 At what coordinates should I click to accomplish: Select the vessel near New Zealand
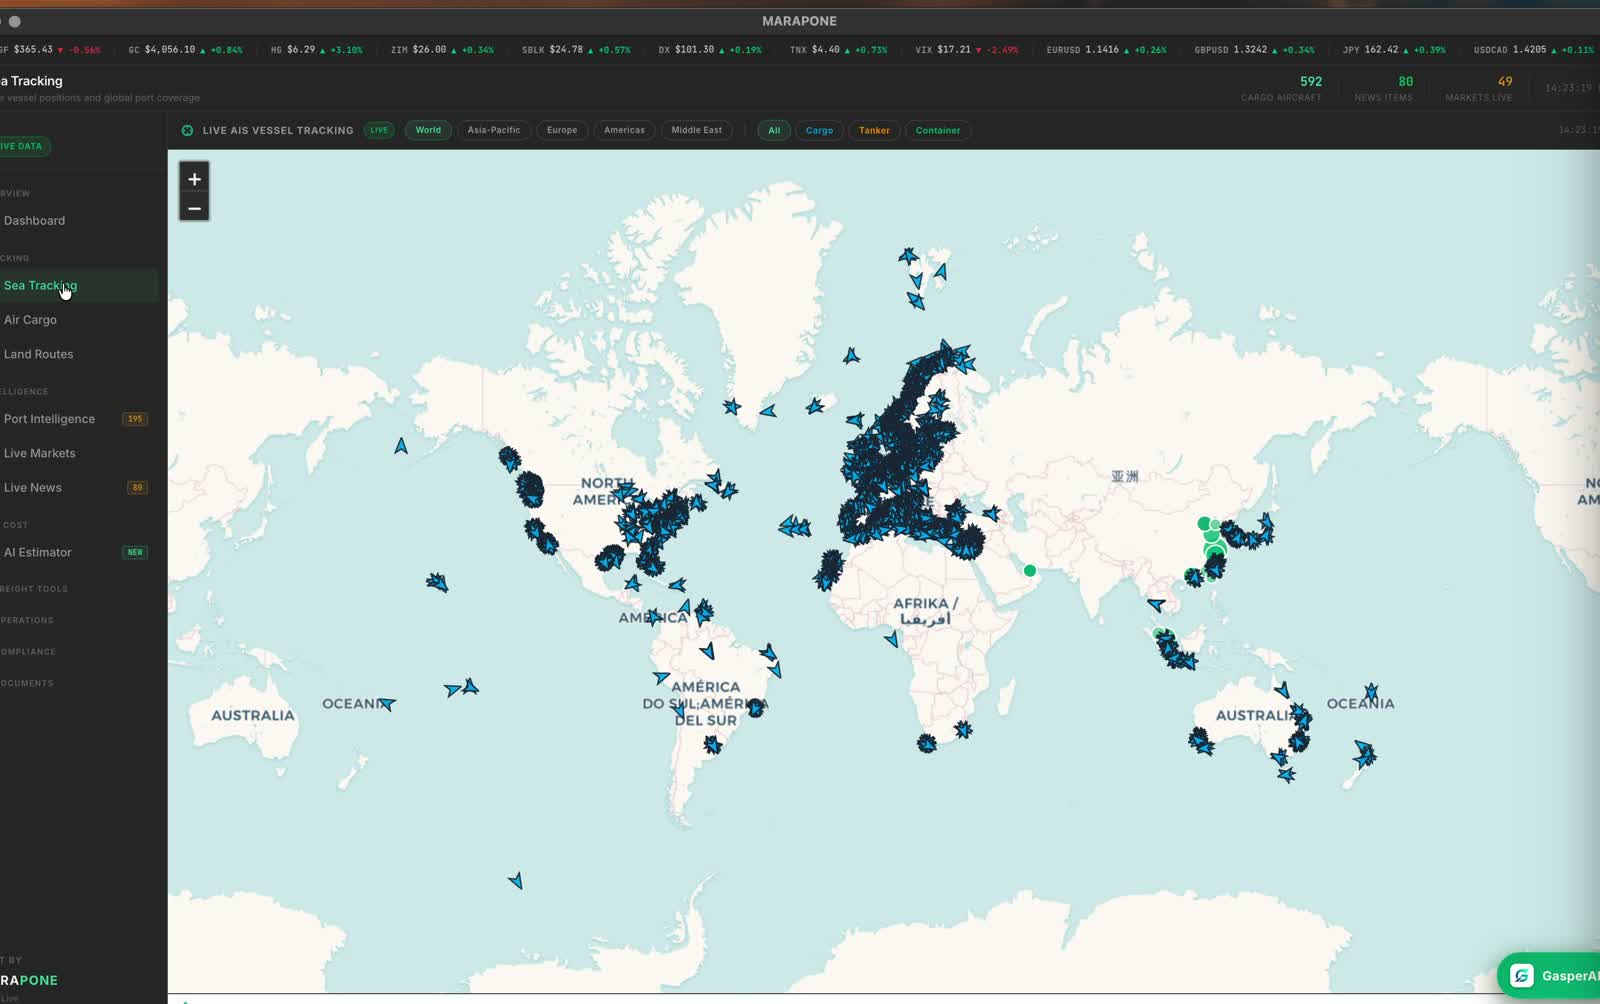point(1365,753)
